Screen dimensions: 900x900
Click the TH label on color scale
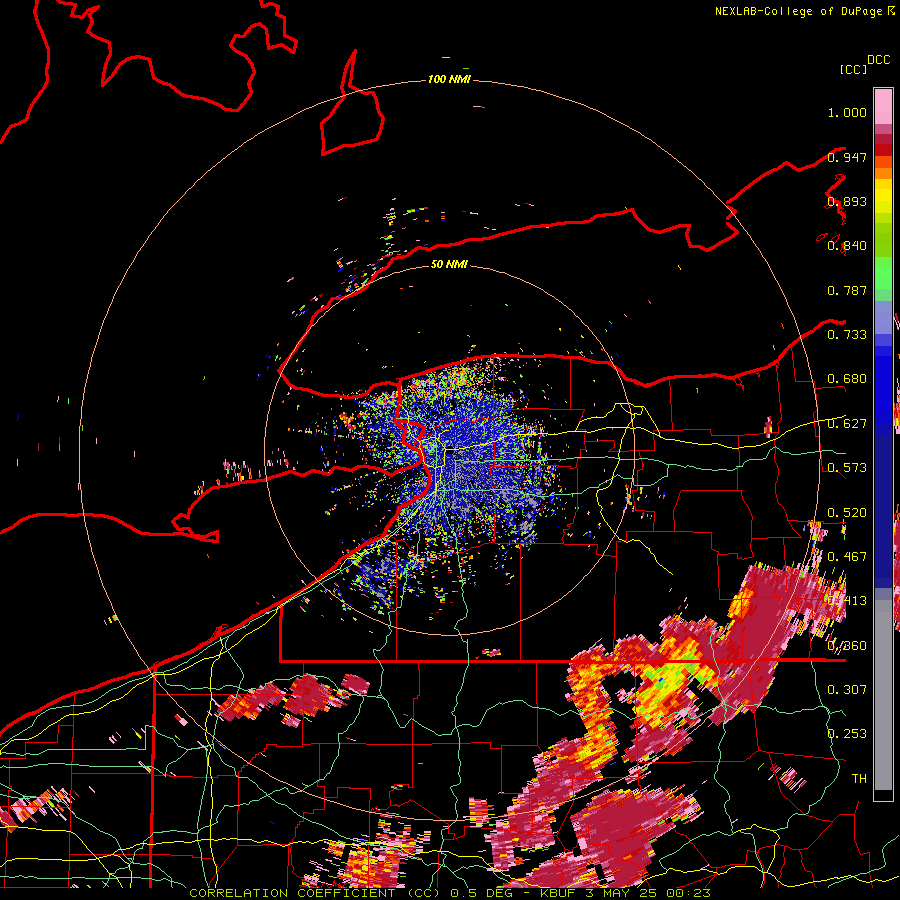click(x=859, y=778)
